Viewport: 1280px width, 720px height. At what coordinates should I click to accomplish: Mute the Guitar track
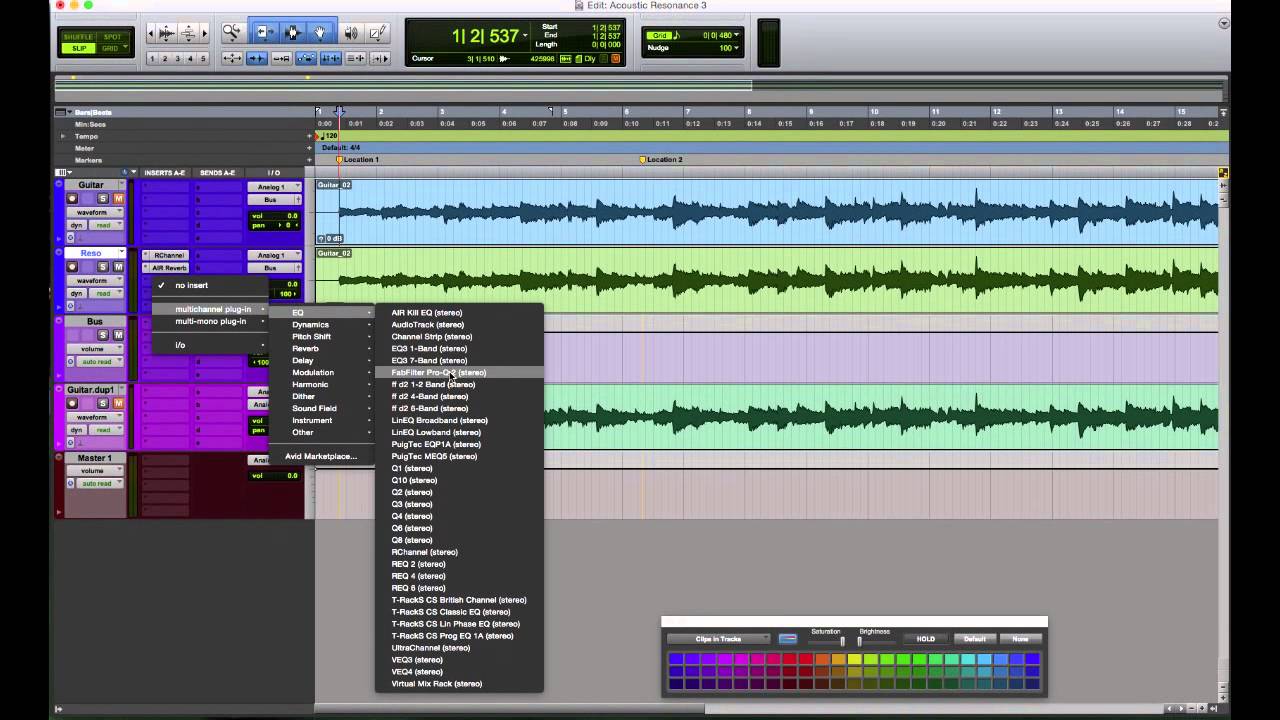[118, 199]
